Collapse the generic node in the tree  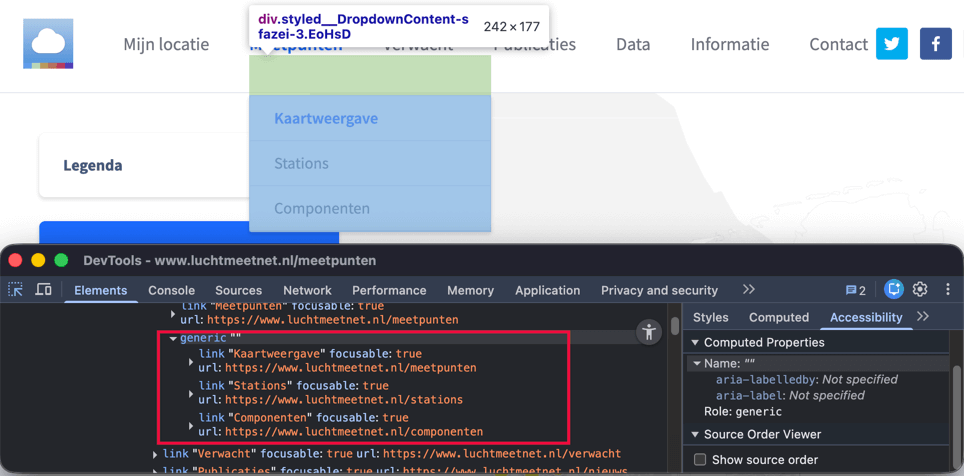click(173, 338)
